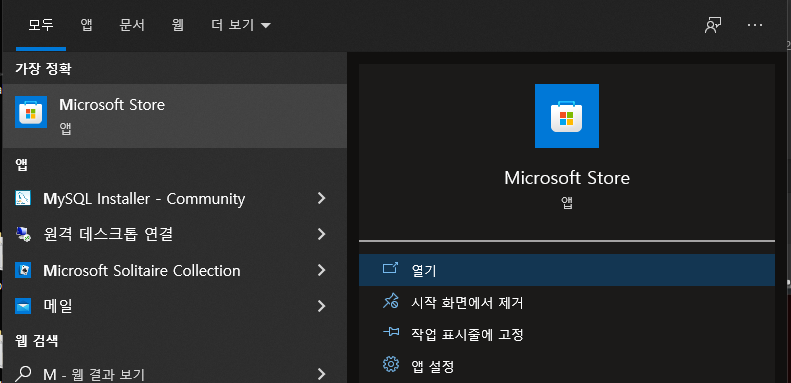
Task: Expand MySQL Installer - Community chevron
Action: tap(321, 198)
